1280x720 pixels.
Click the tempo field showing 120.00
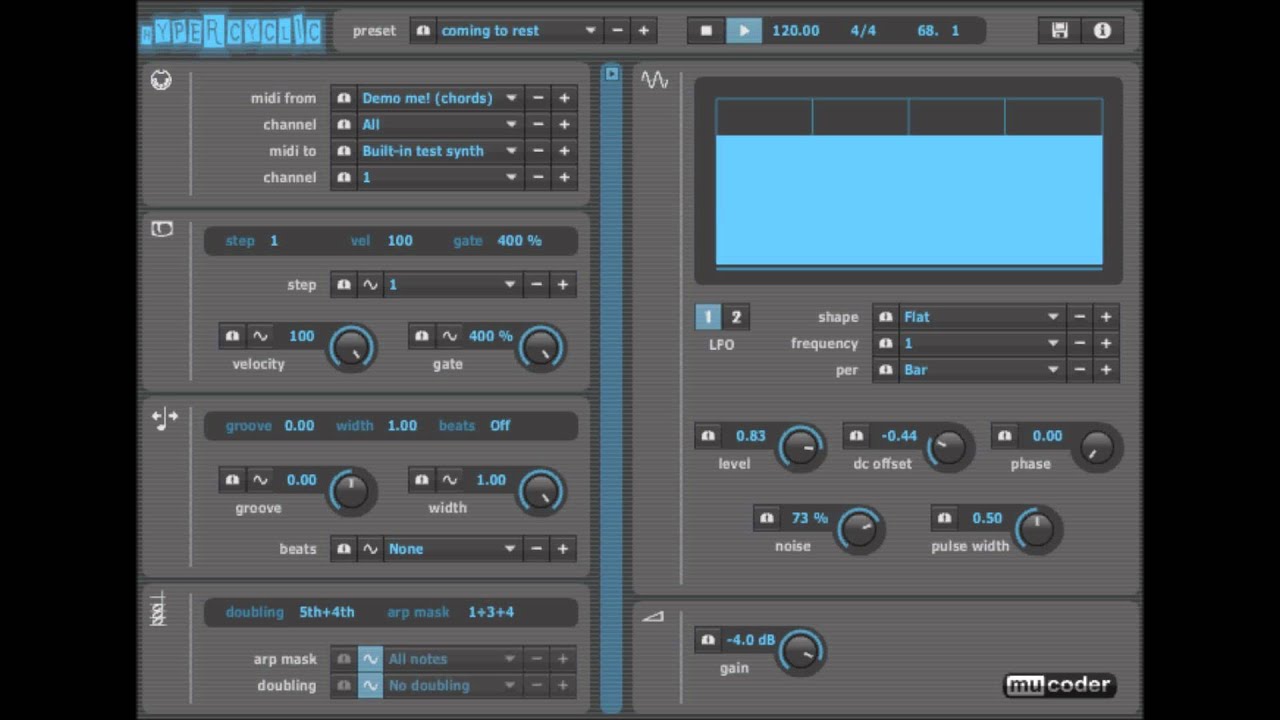[796, 31]
